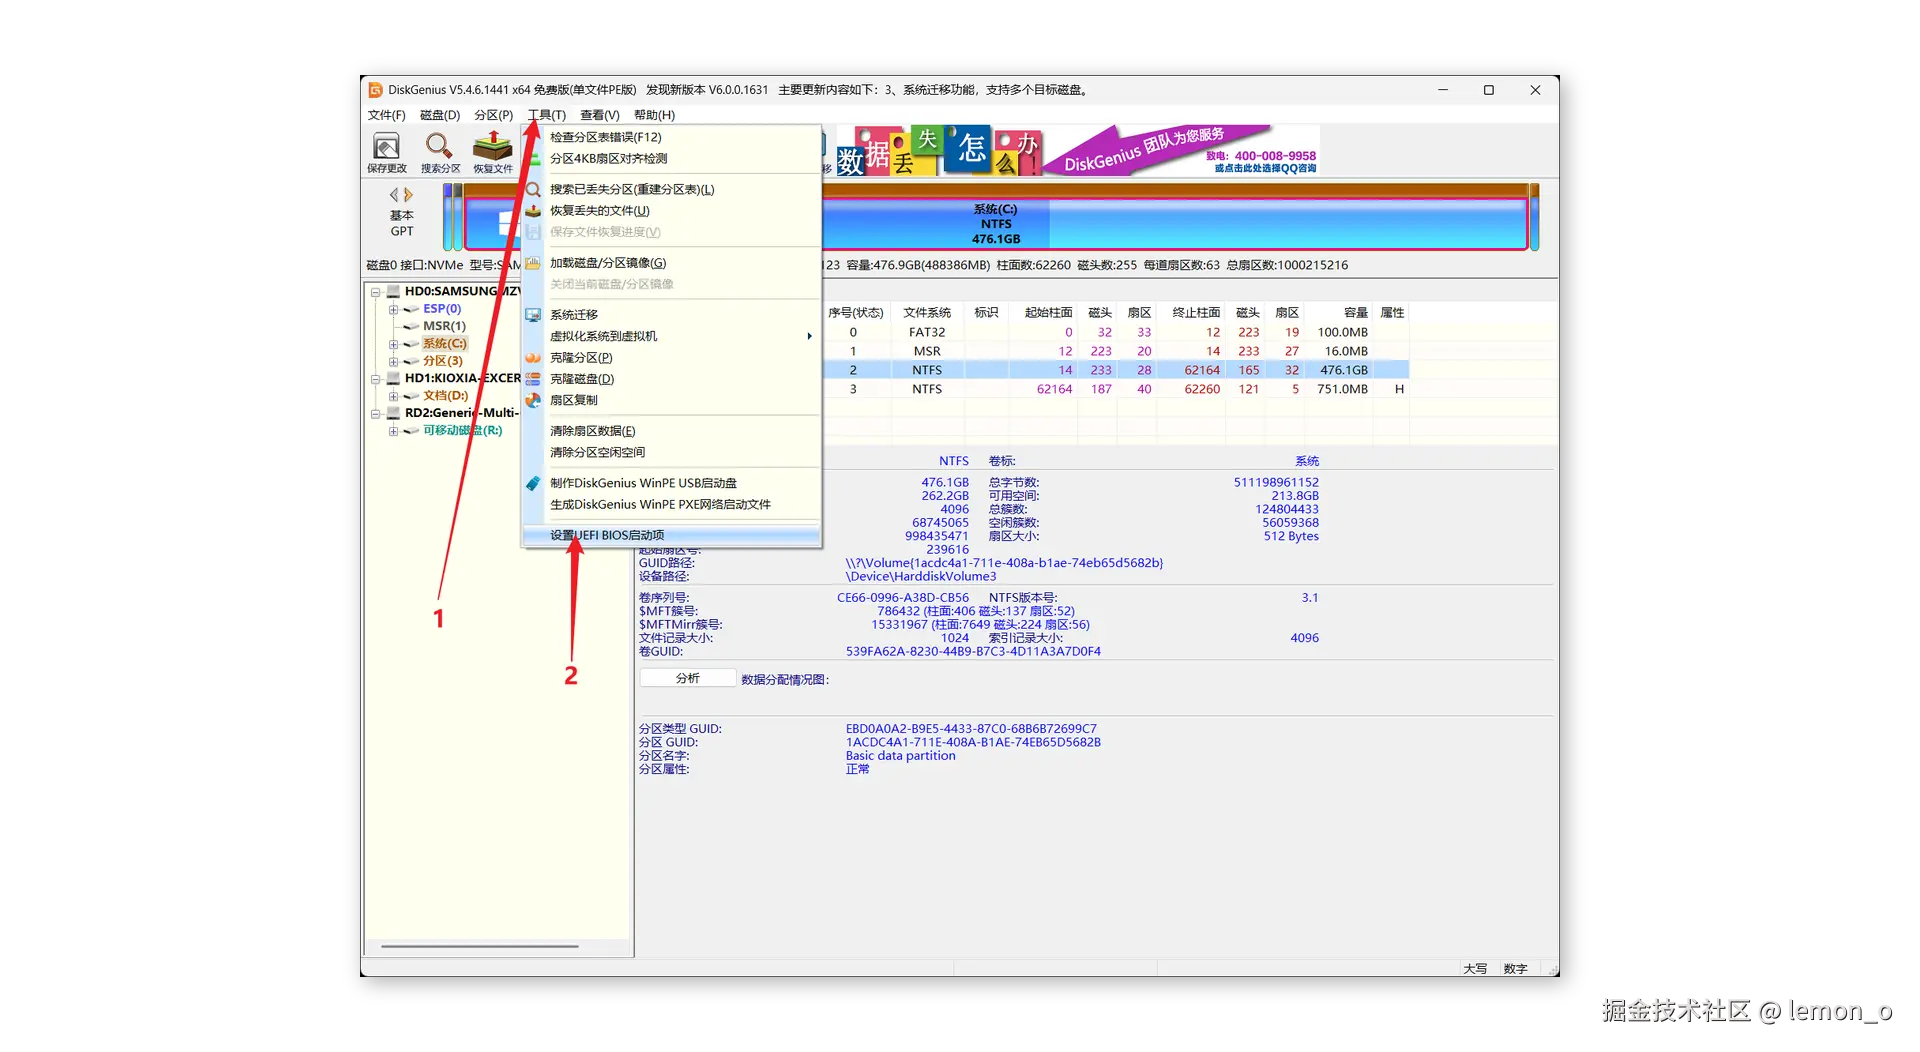1920x1052 pixels.
Task: Collapse the HD0:SAMSUNG disk tree node
Action: pyautogui.click(x=376, y=292)
